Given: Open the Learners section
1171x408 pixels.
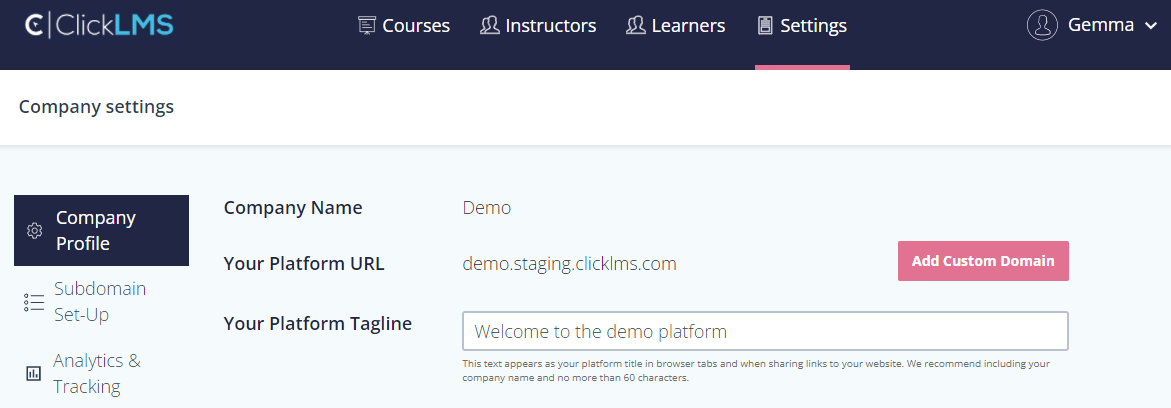Looking at the screenshot, I should coord(675,25).
